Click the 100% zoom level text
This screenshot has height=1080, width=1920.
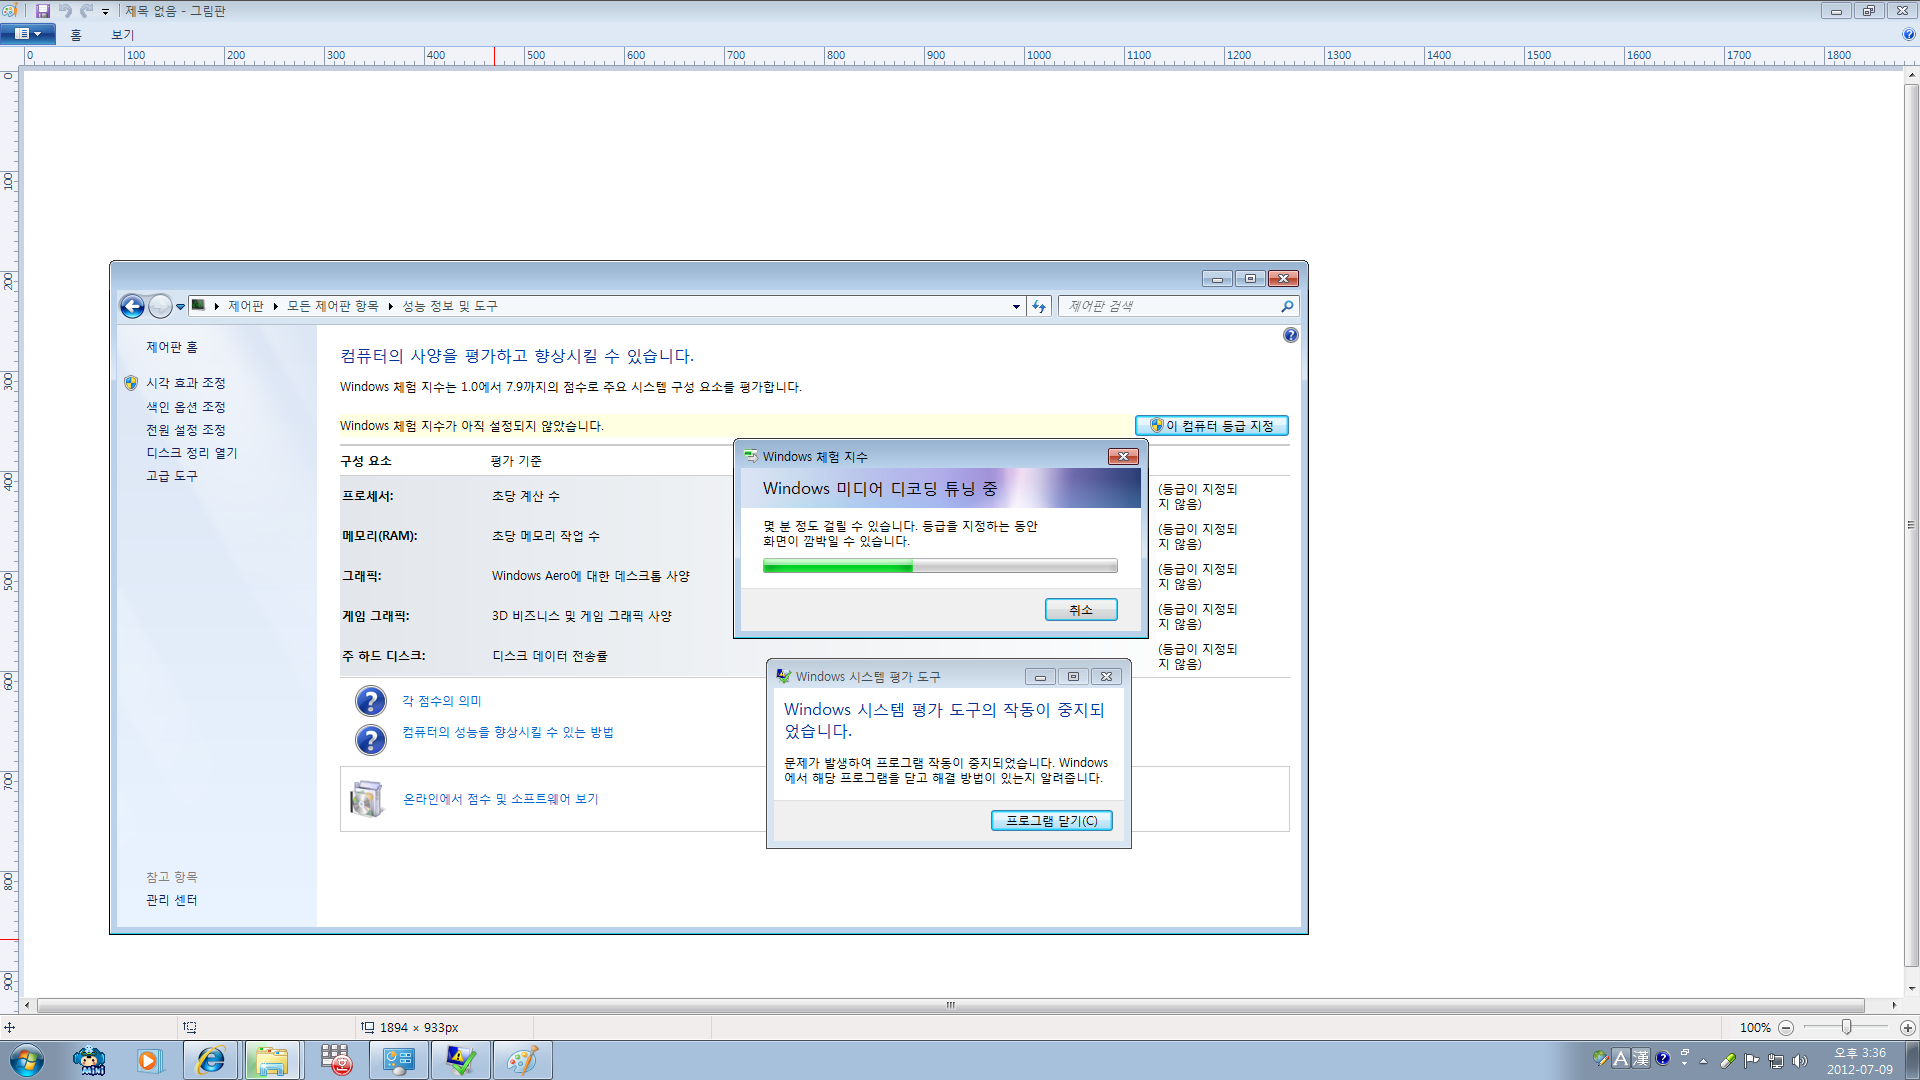(1755, 1028)
